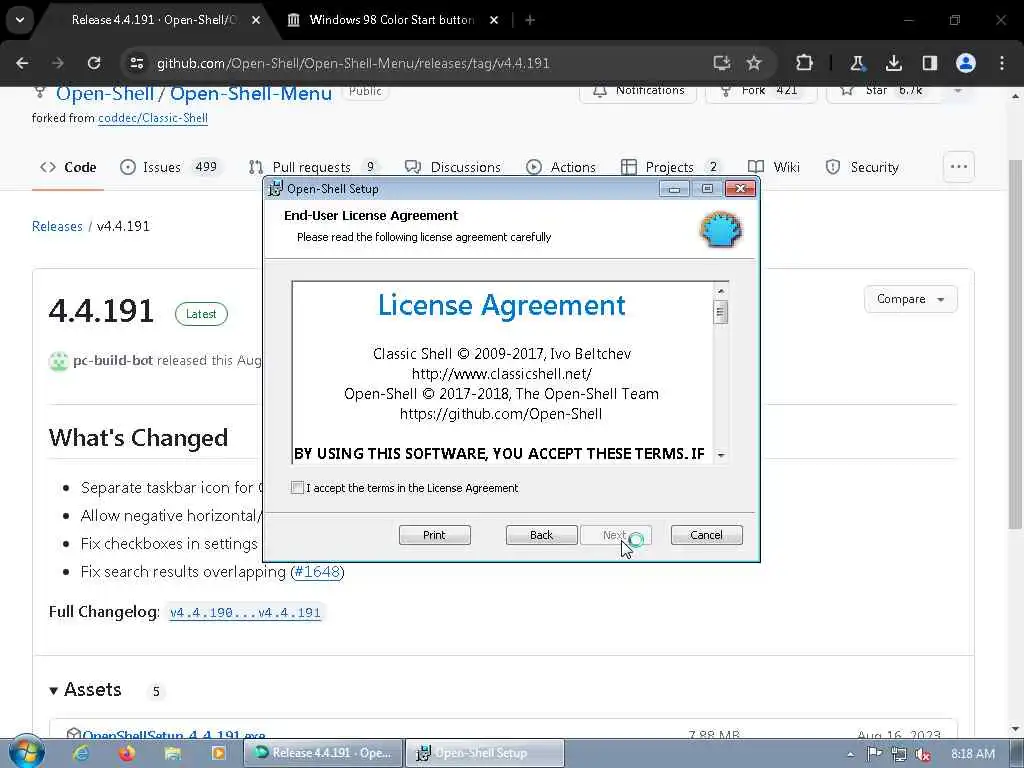Open the Windows Start orb
This screenshot has width=1024, height=768.
point(27,752)
